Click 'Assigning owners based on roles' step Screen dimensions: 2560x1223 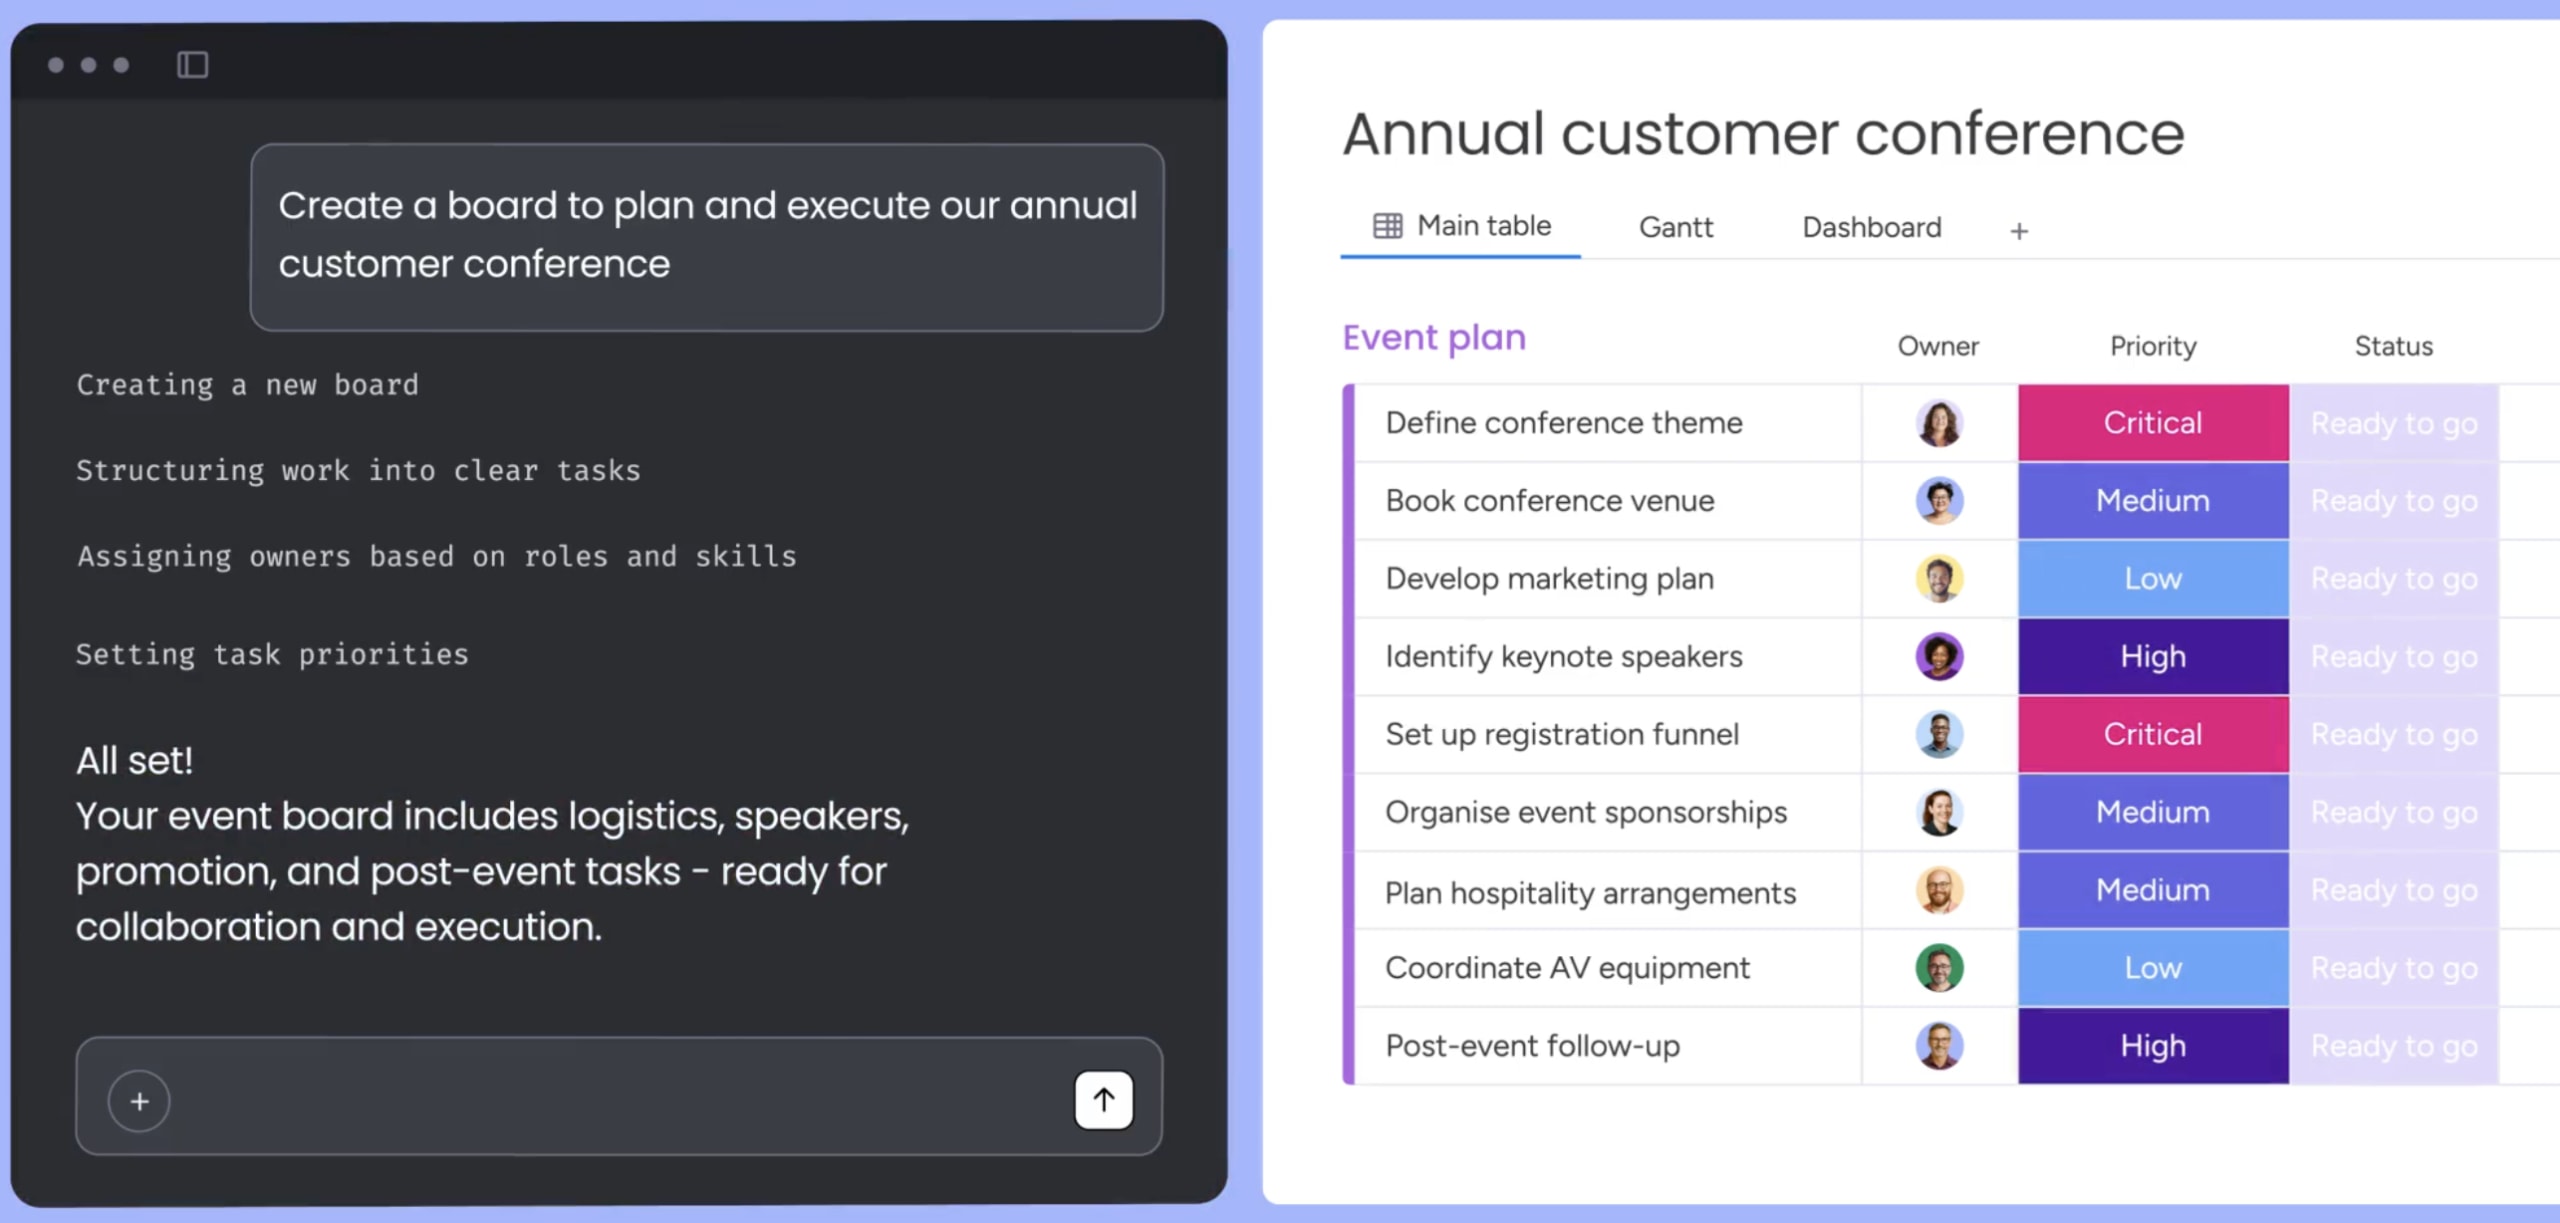(x=437, y=556)
